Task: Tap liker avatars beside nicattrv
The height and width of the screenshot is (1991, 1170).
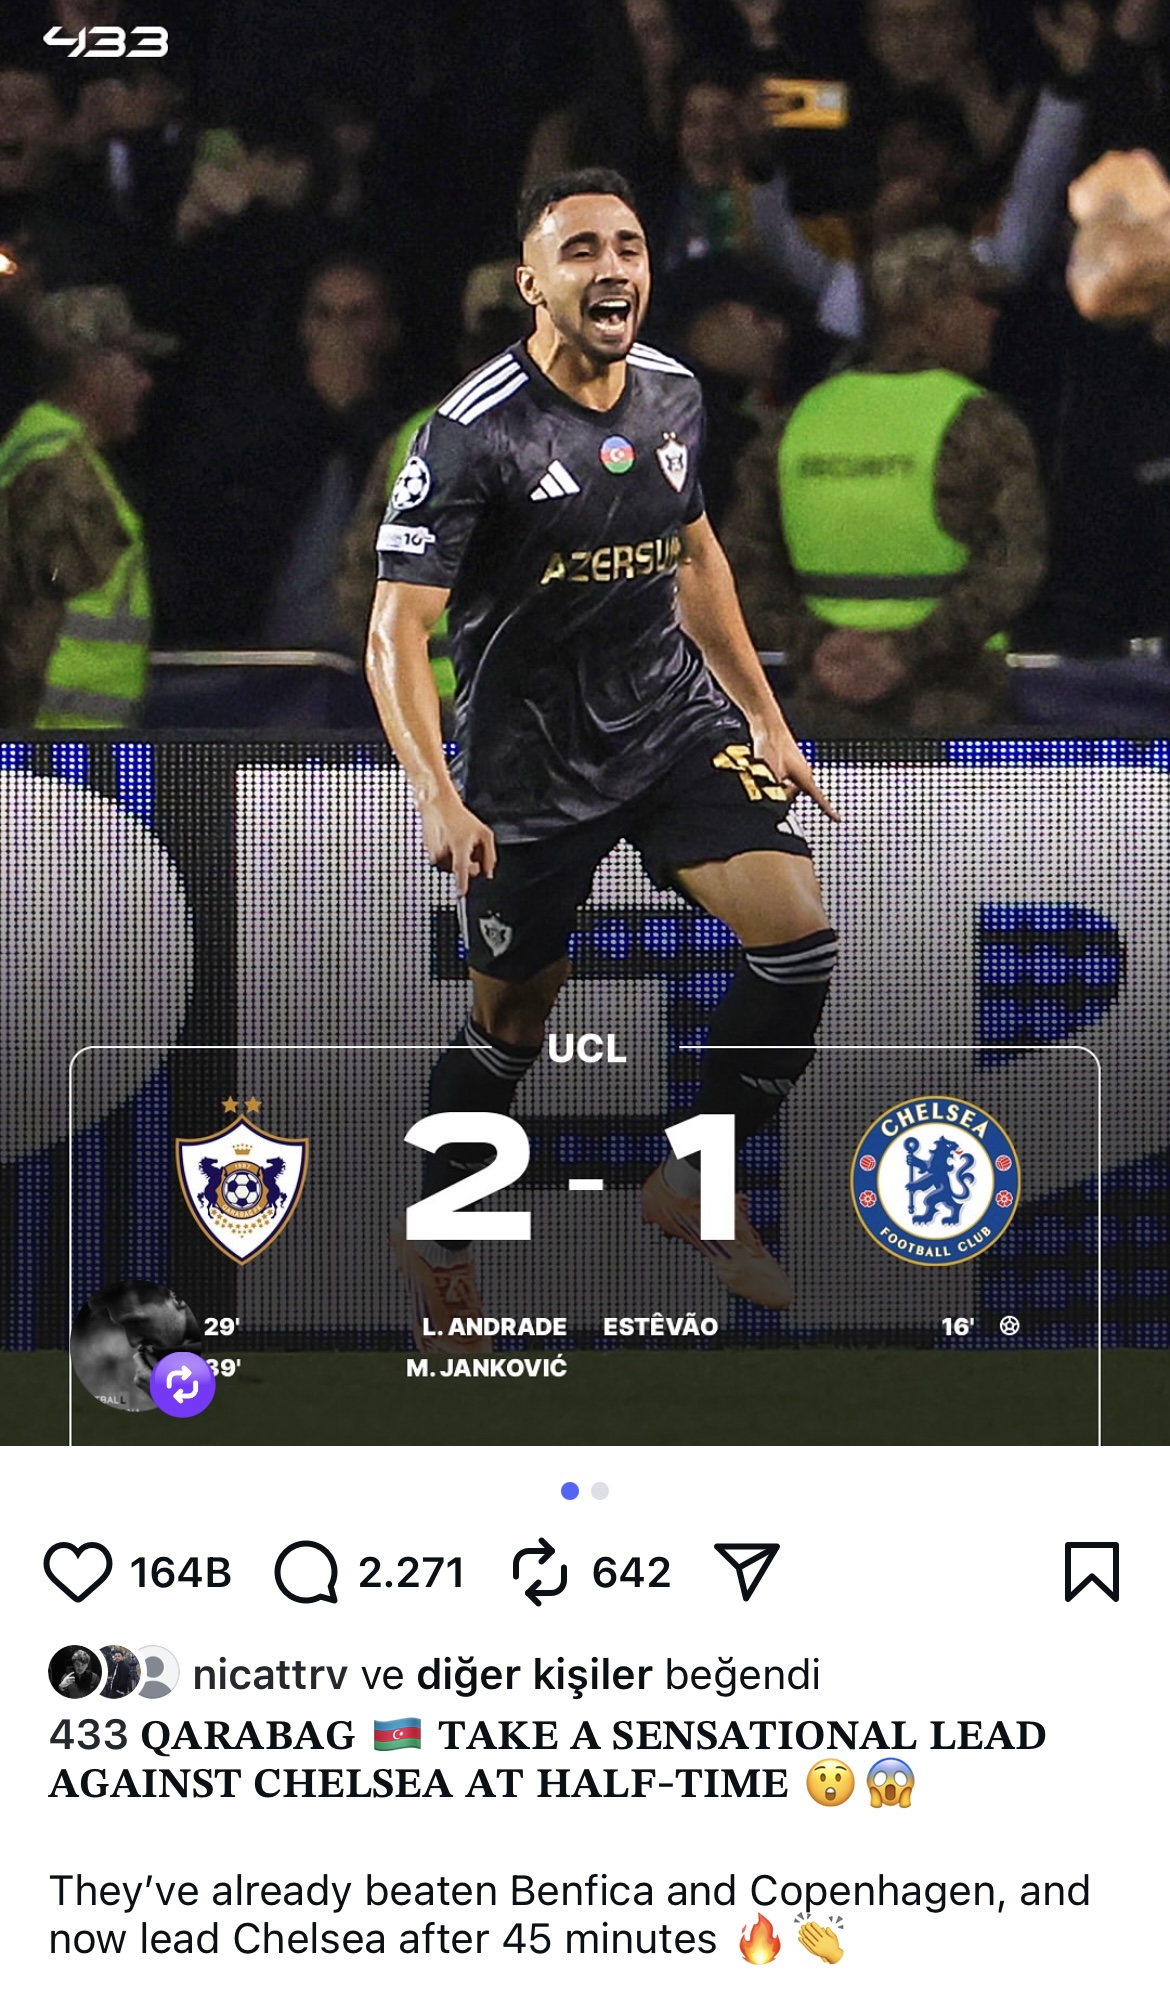Action: pos(113,1672)
